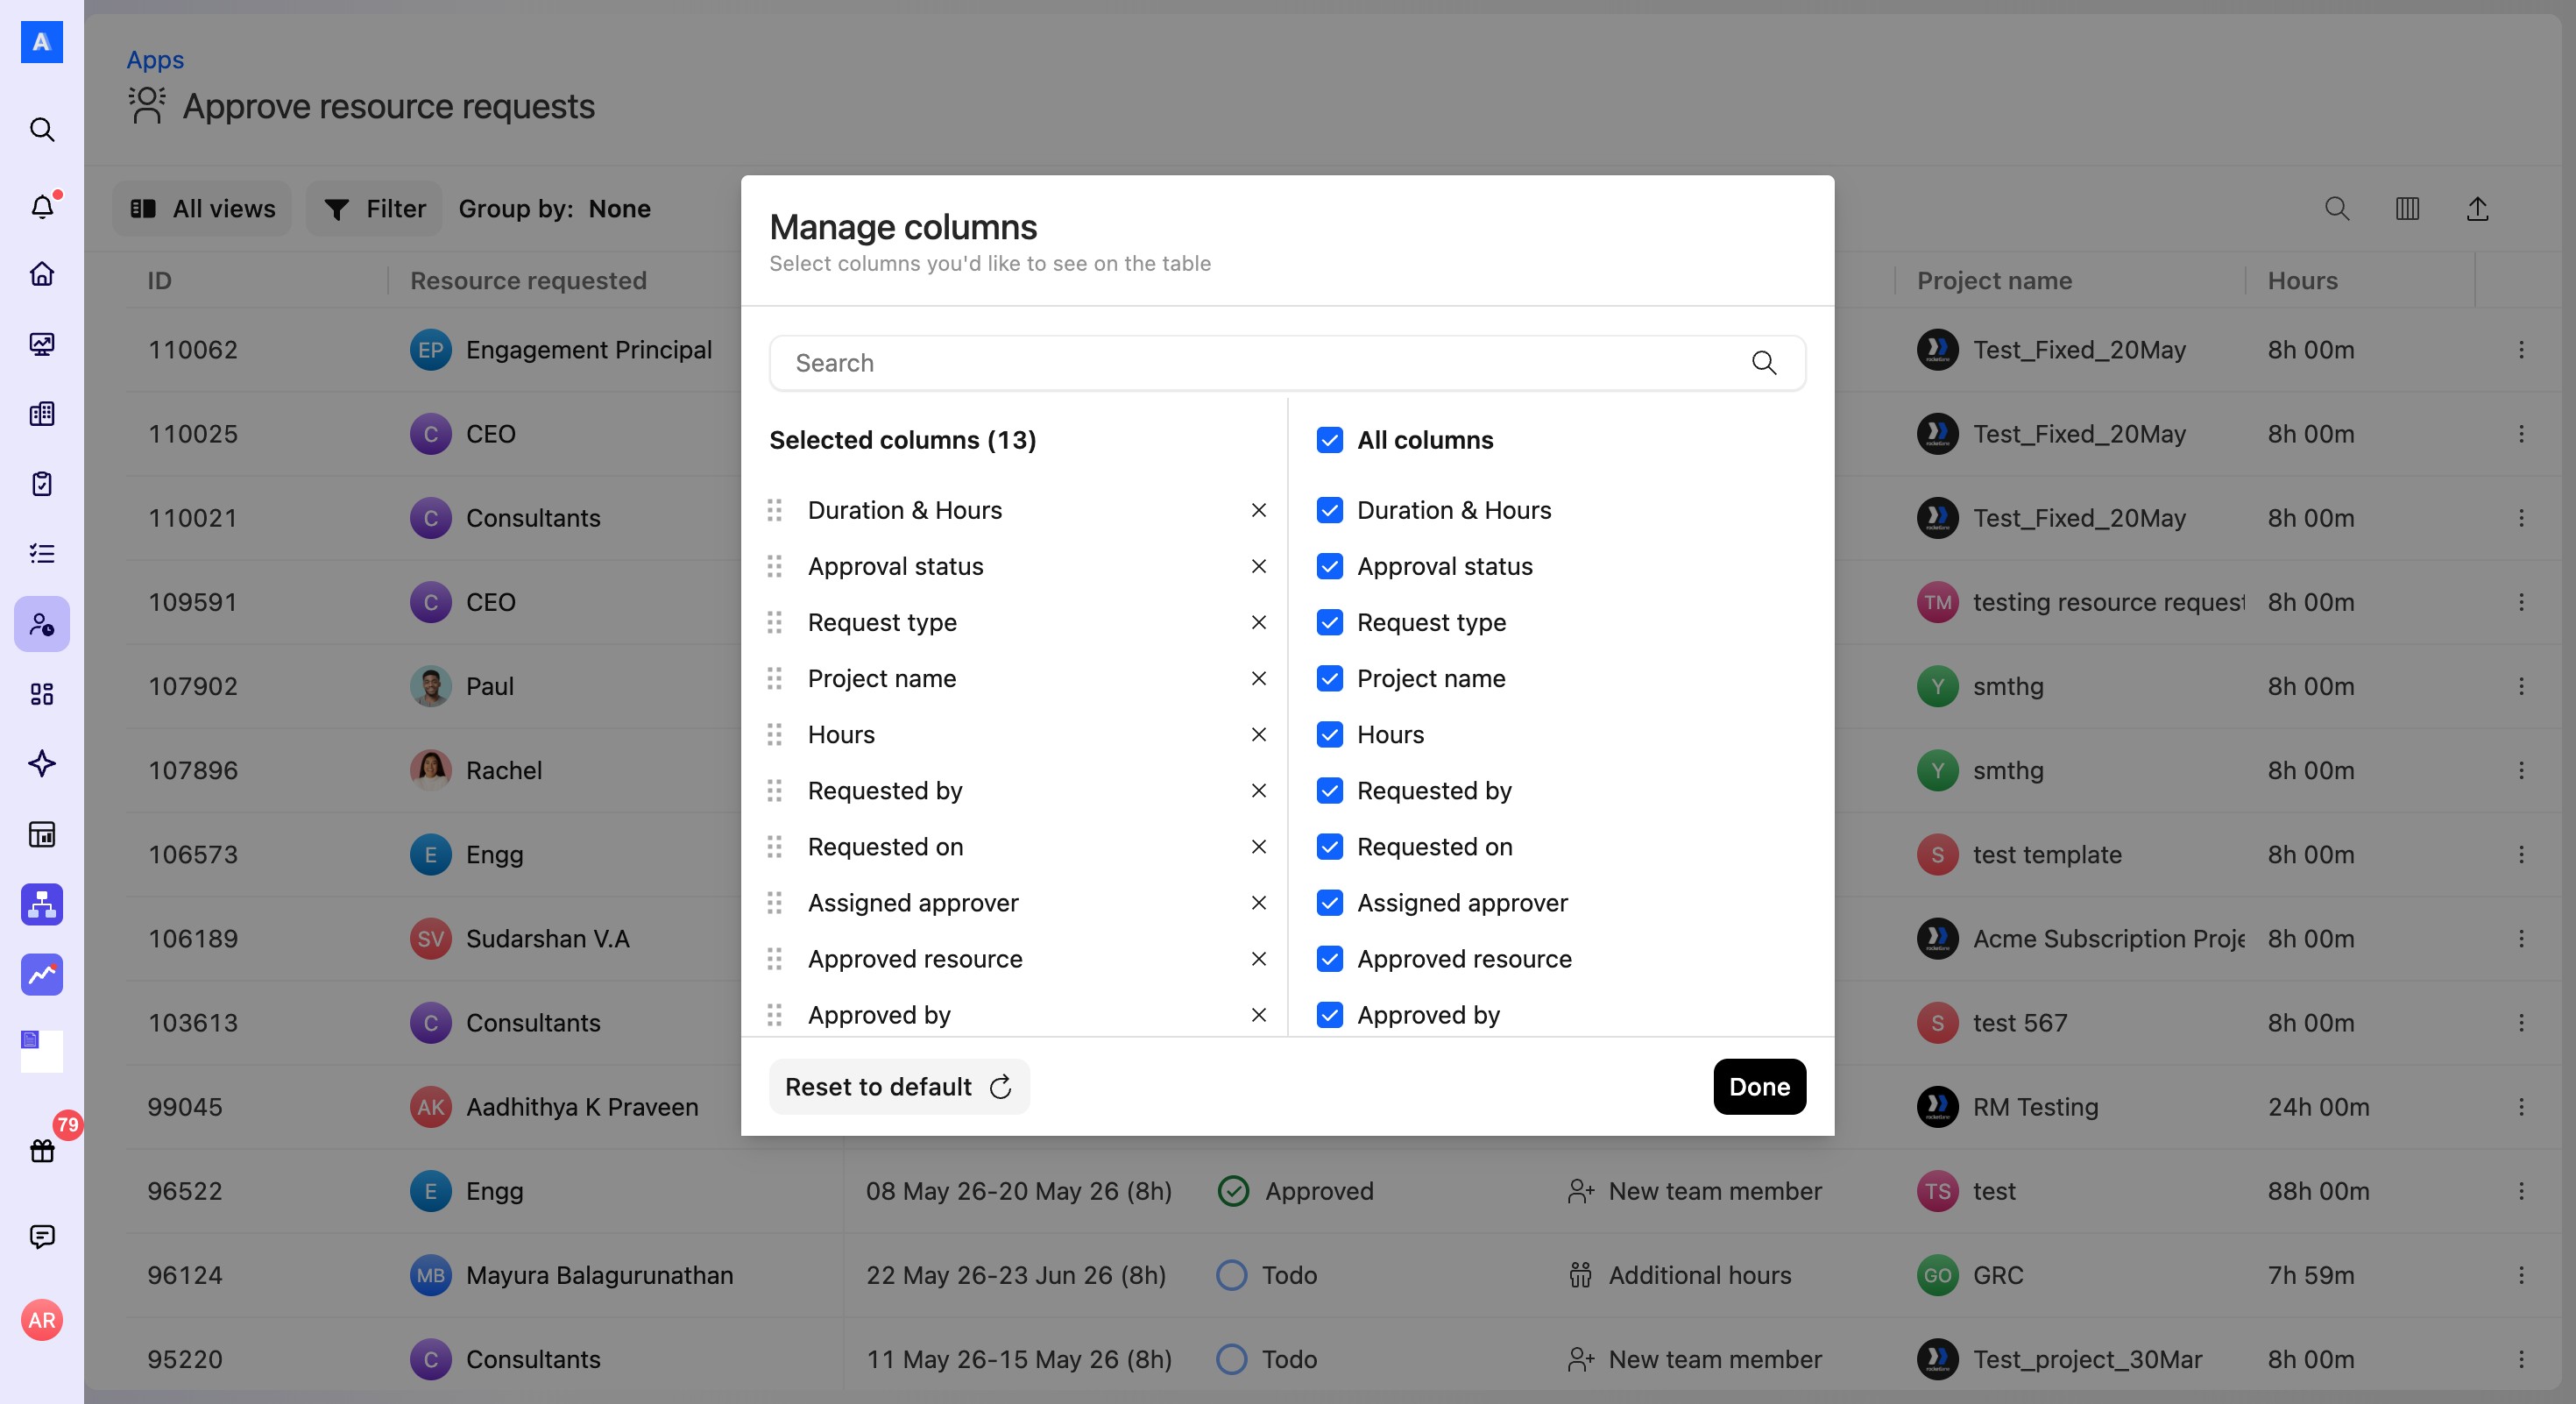This screenshot has height=1404, width=2576.
Task: Click the Hours column header
Action: (2302, 280)
